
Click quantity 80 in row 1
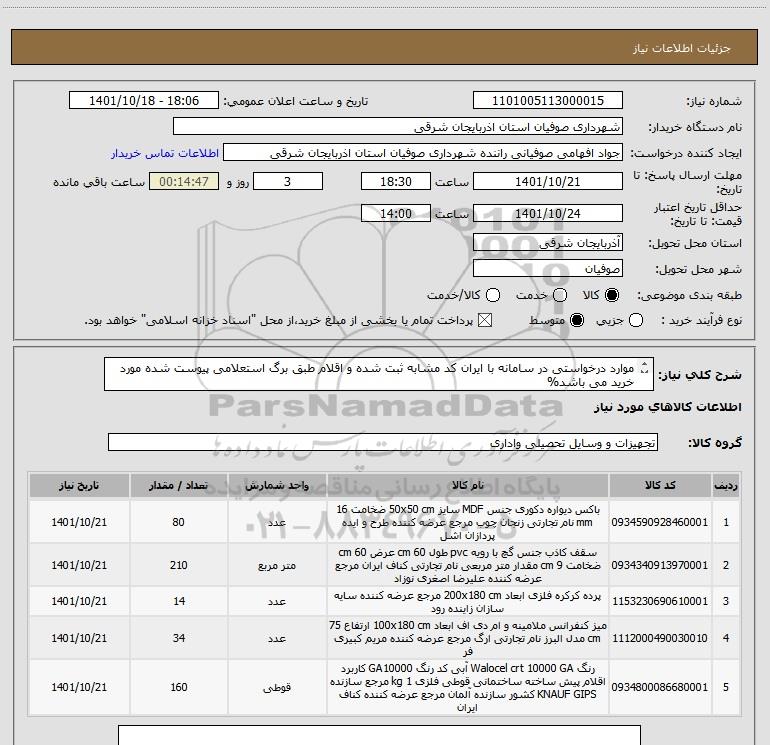coord(179,522)
